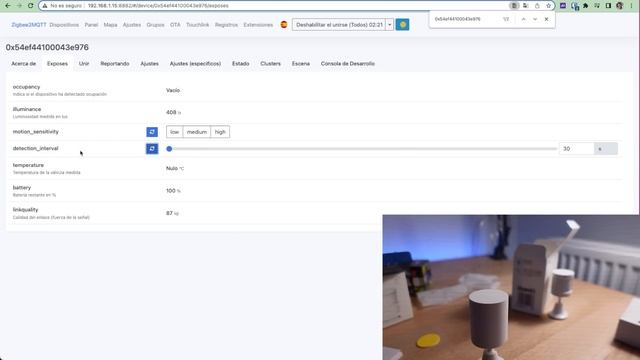Go to Dispositivos in the navbar
Viewport: 640px width, 360px height.
pos(64,24)
